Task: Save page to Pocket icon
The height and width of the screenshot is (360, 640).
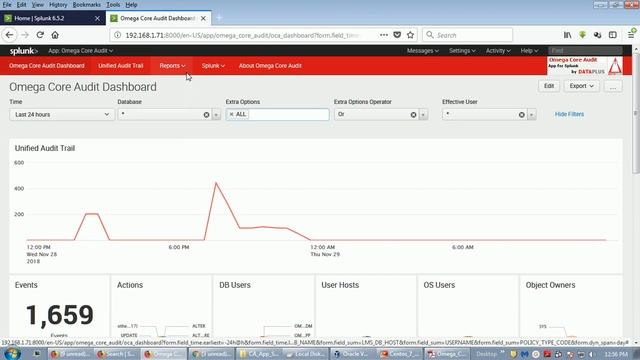Action: 397,35
